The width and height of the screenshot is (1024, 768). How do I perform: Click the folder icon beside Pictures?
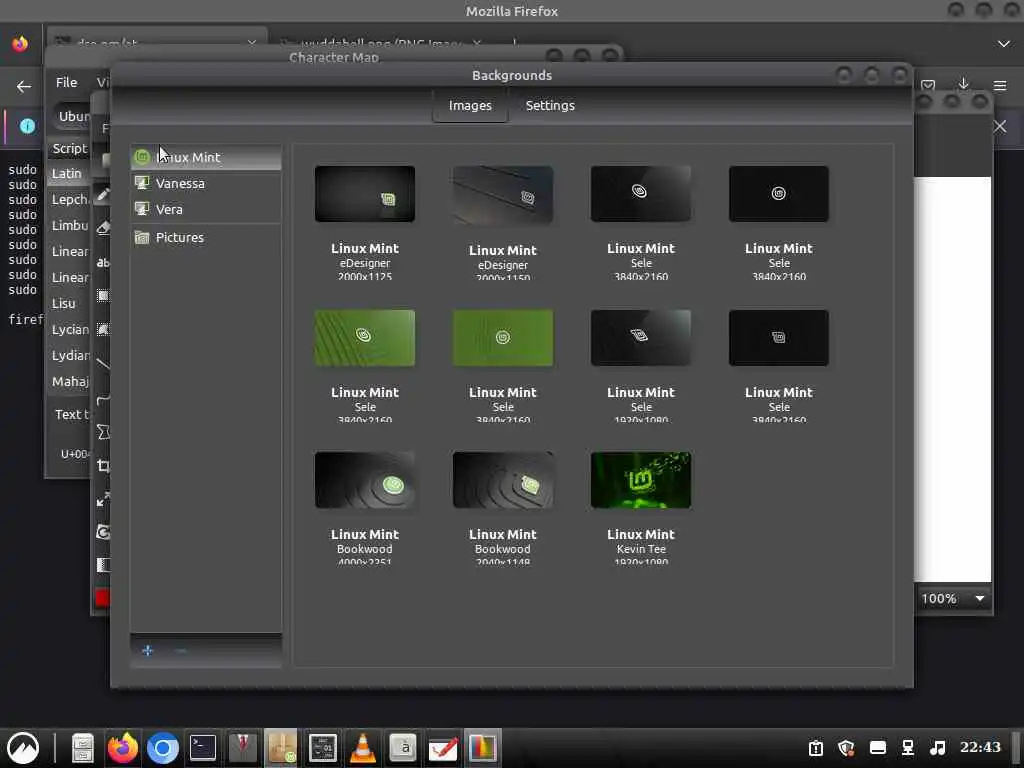coord(142,237)
